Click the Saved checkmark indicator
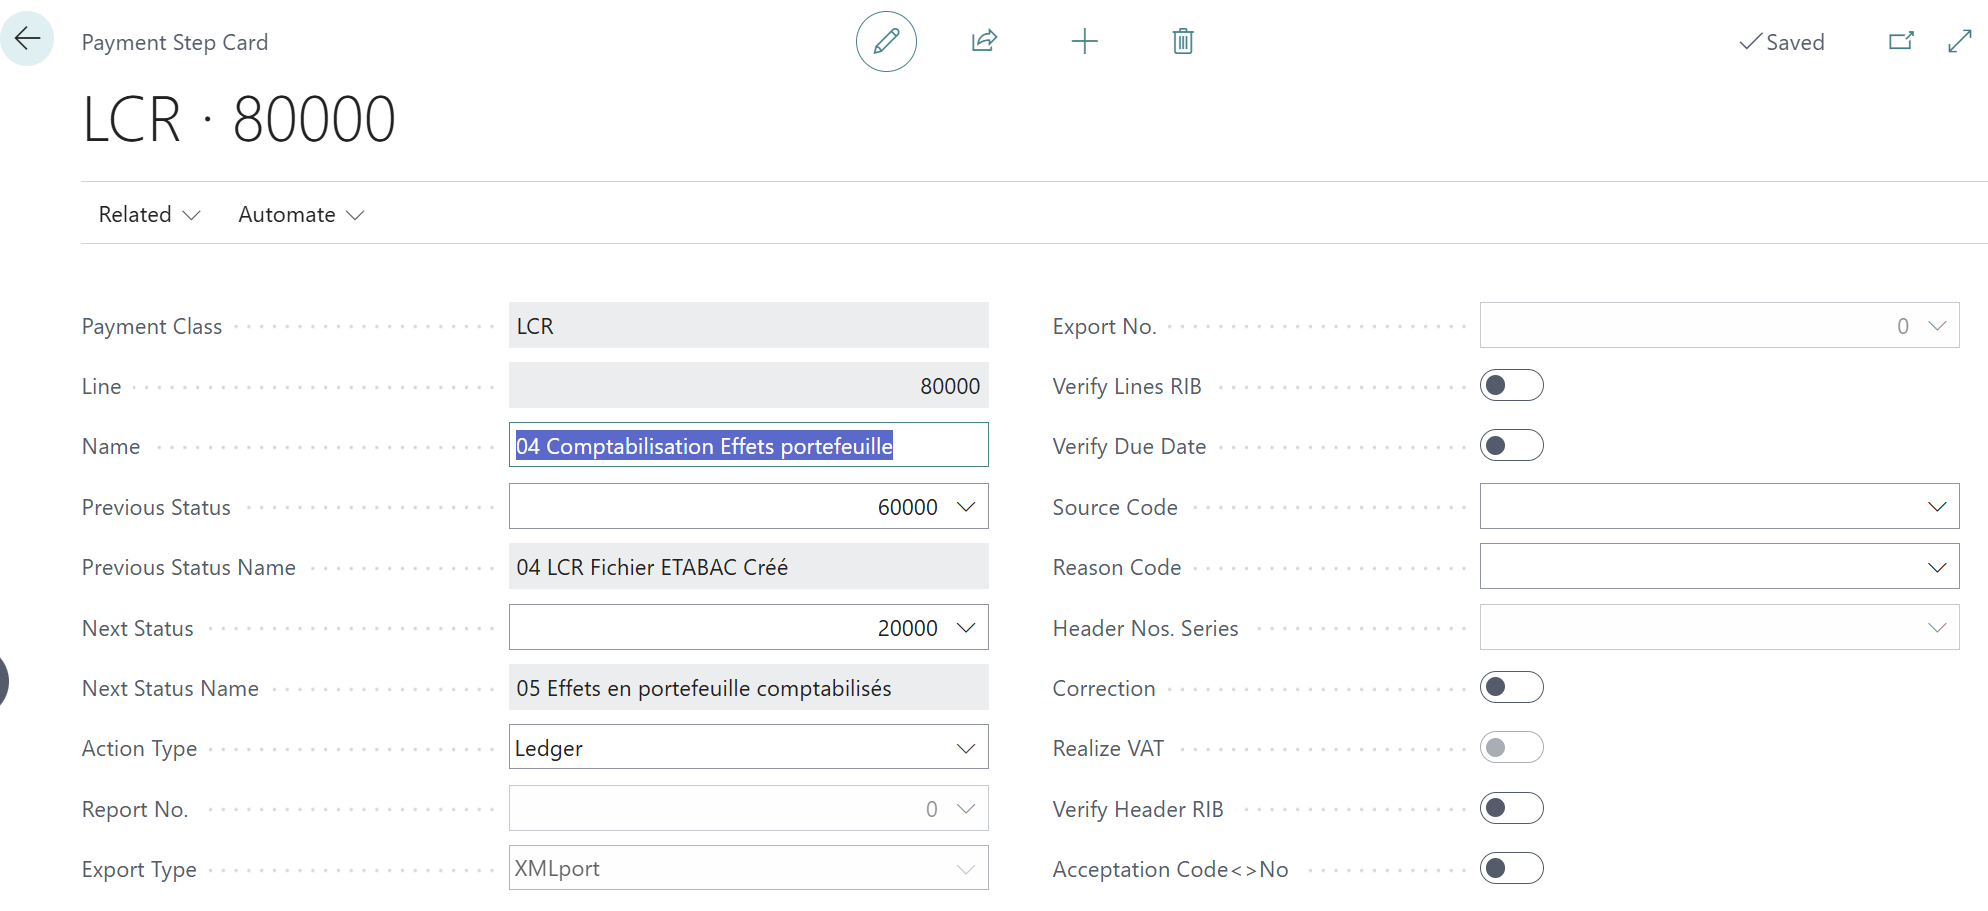 click(x=1781, y=42)
